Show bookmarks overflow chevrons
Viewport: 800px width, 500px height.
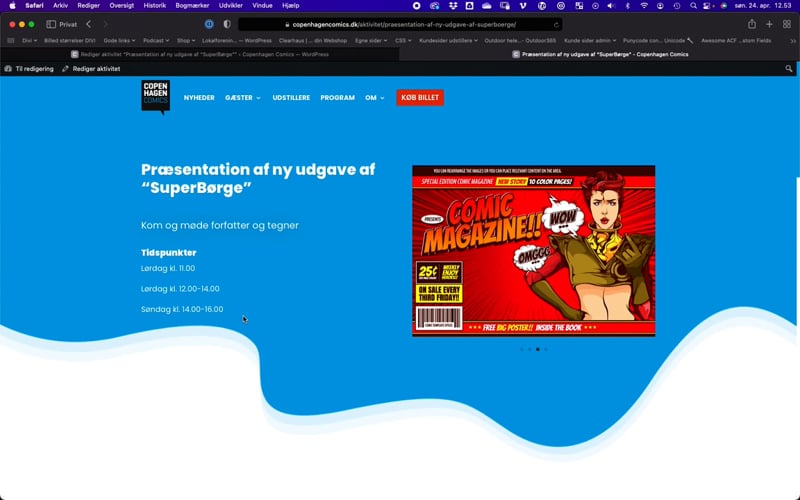click(x=792, y=40)
